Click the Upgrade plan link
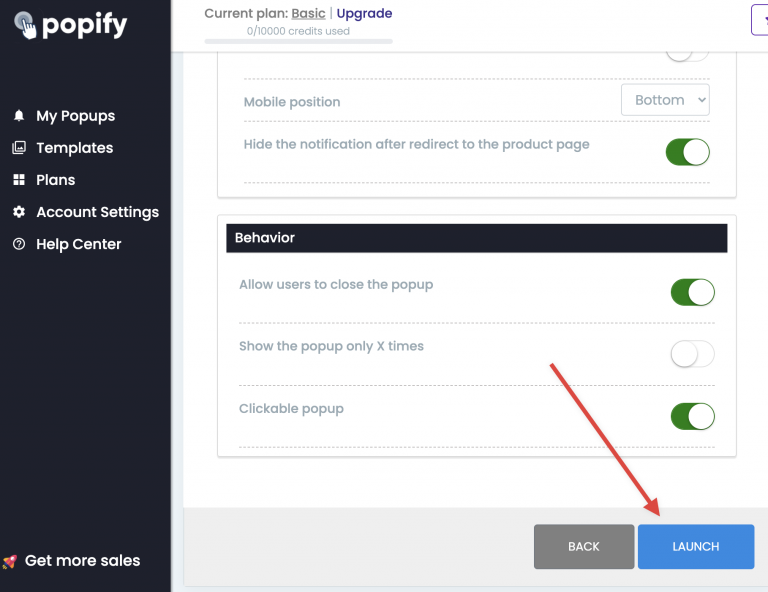 [x=364, y=13]
